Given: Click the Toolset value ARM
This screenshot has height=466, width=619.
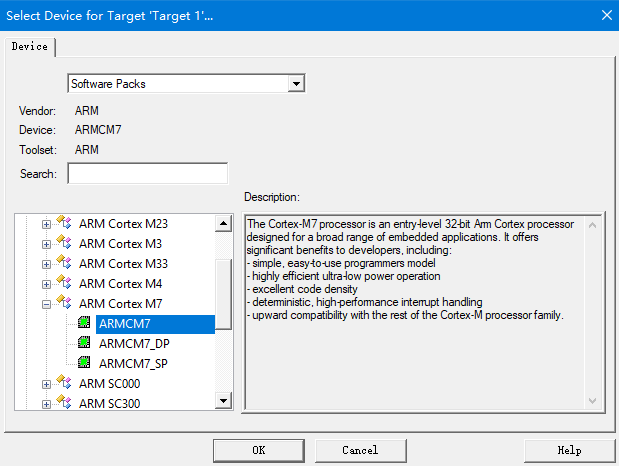Looking at the screenshot, I should coord(86,150).
